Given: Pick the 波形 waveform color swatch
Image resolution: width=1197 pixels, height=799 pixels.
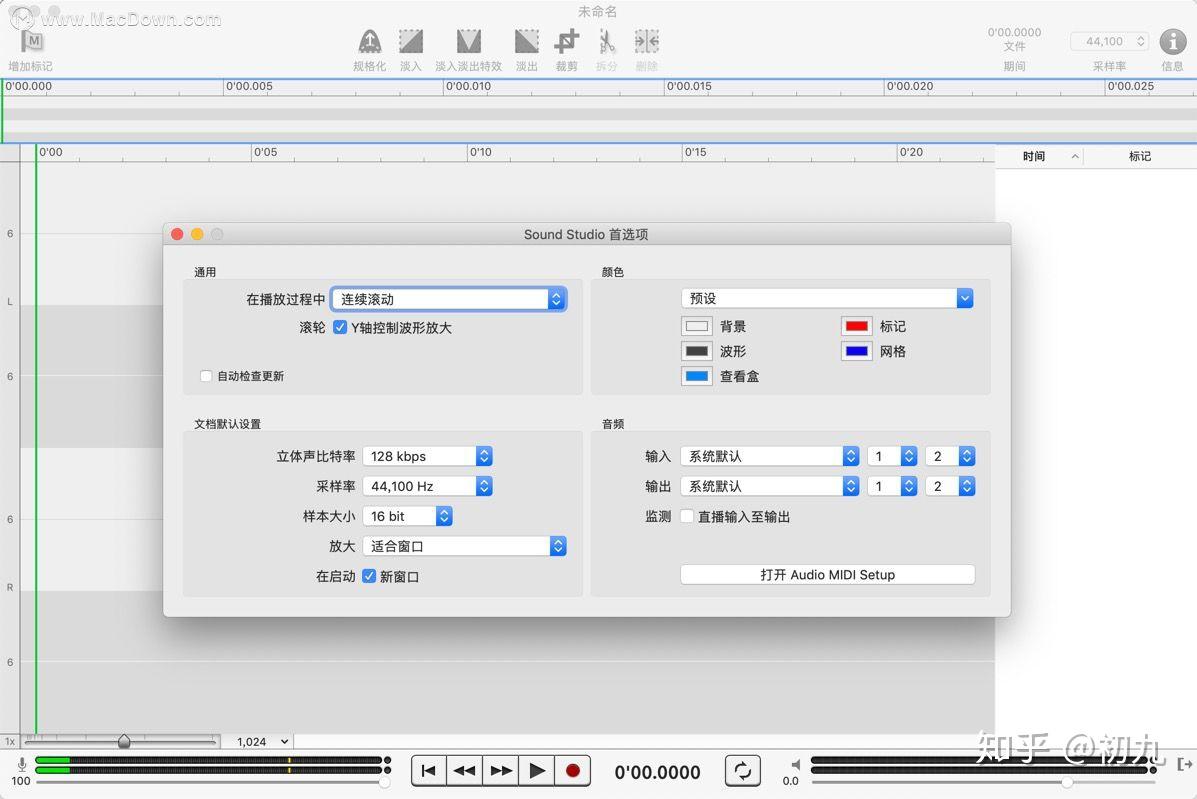Looking at the screenshot, I should click(x=696, y=351).
